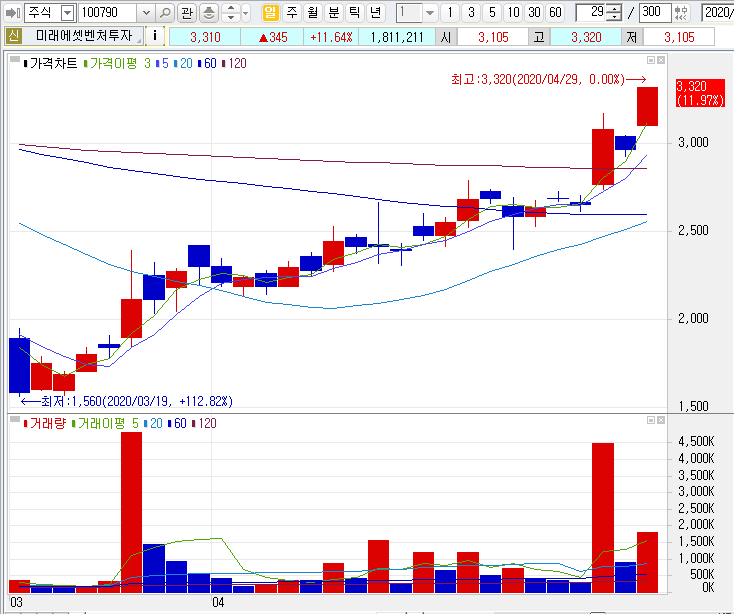This screenshot has width=734, height=614.
Task: Click the 100790 stock code input field
Action: point(109,13)
